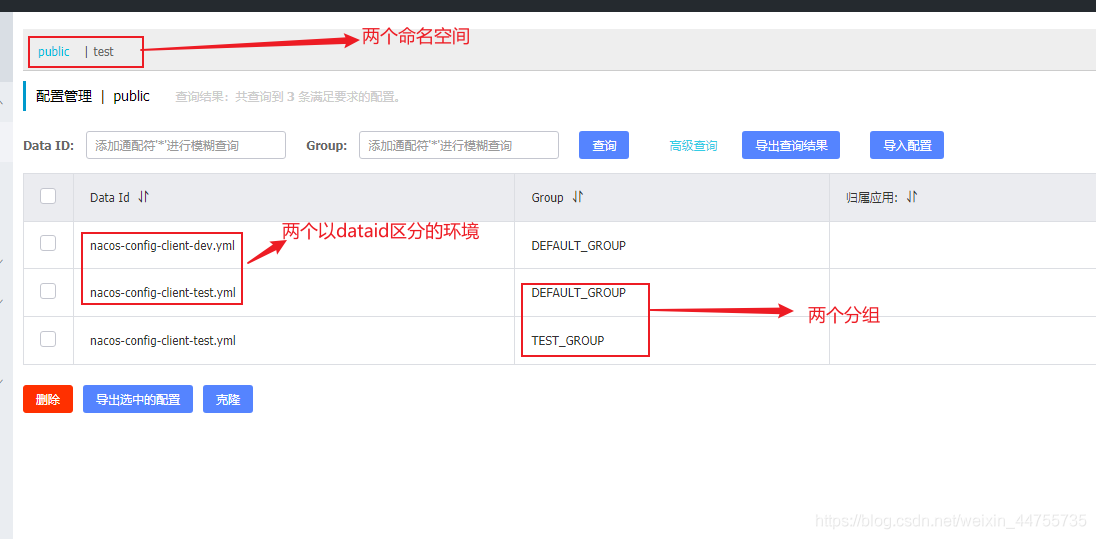Open 高级查询 advanced query link
This screenshot has height=539, width=1096.
coord(693,146)
